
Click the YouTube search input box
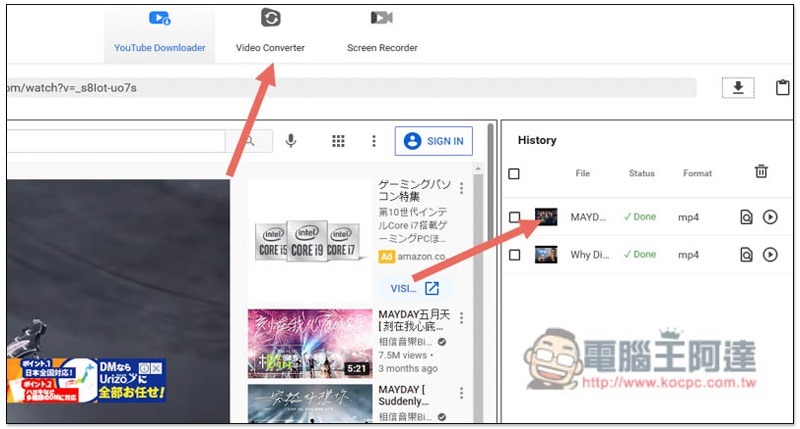pos(116,141)
